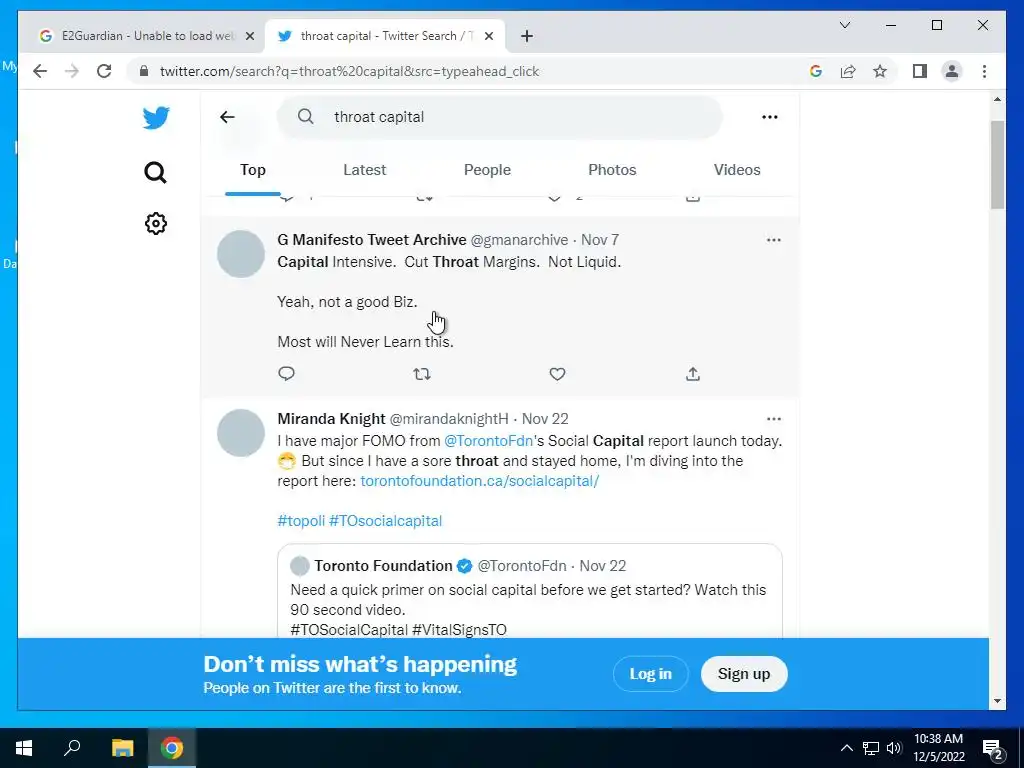Image resolution: width=1024 pixels, height=768 pixels.
Task: Open the notification center icon
Action: click(x=993, y=748)
